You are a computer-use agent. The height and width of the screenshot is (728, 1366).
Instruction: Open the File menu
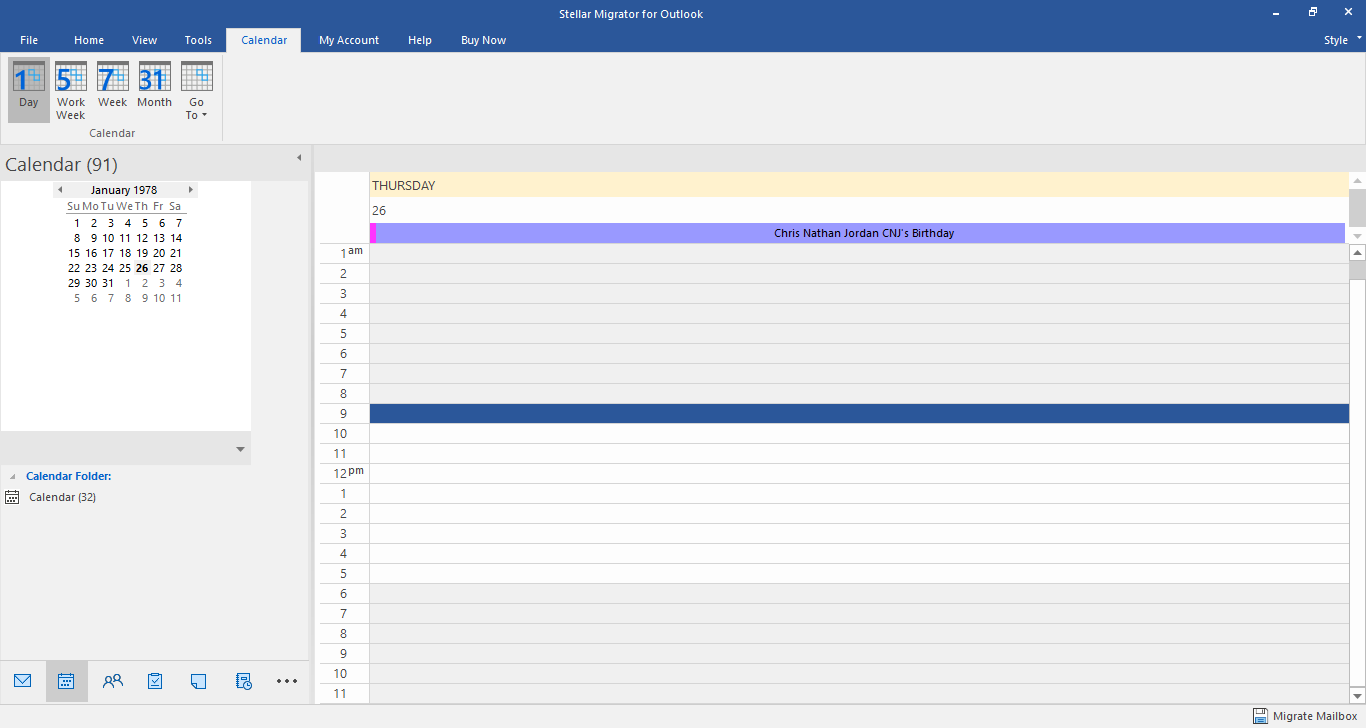29,40
